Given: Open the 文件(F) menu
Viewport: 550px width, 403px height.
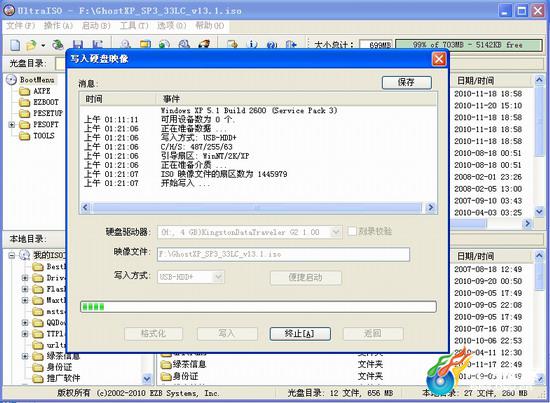Looking at the screenshot, I should coord(21,26).
